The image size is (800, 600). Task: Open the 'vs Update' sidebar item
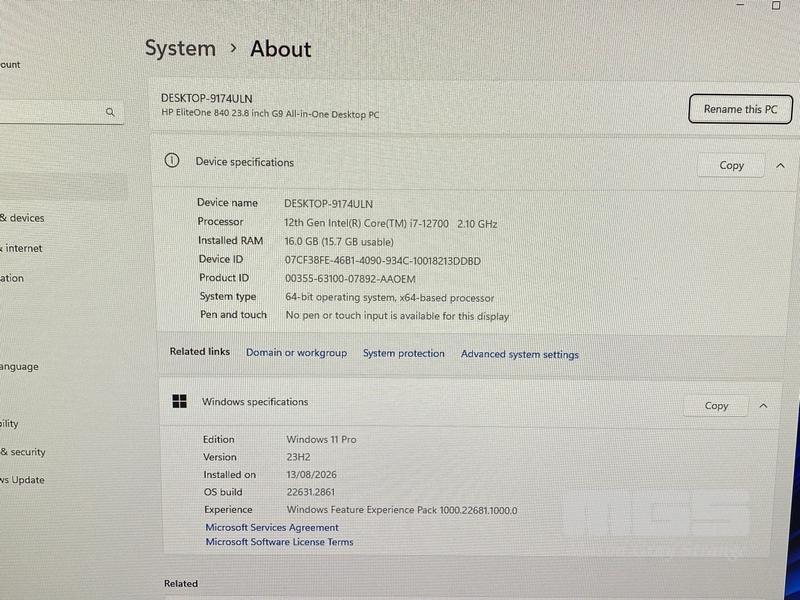(x=22, y=480)
